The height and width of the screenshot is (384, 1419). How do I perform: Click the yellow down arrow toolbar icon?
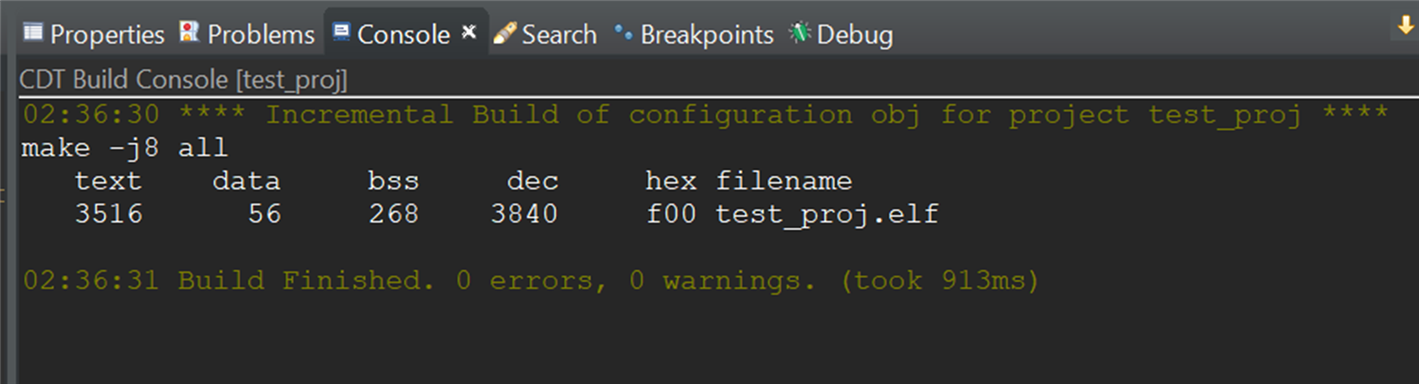point(1405,29)
